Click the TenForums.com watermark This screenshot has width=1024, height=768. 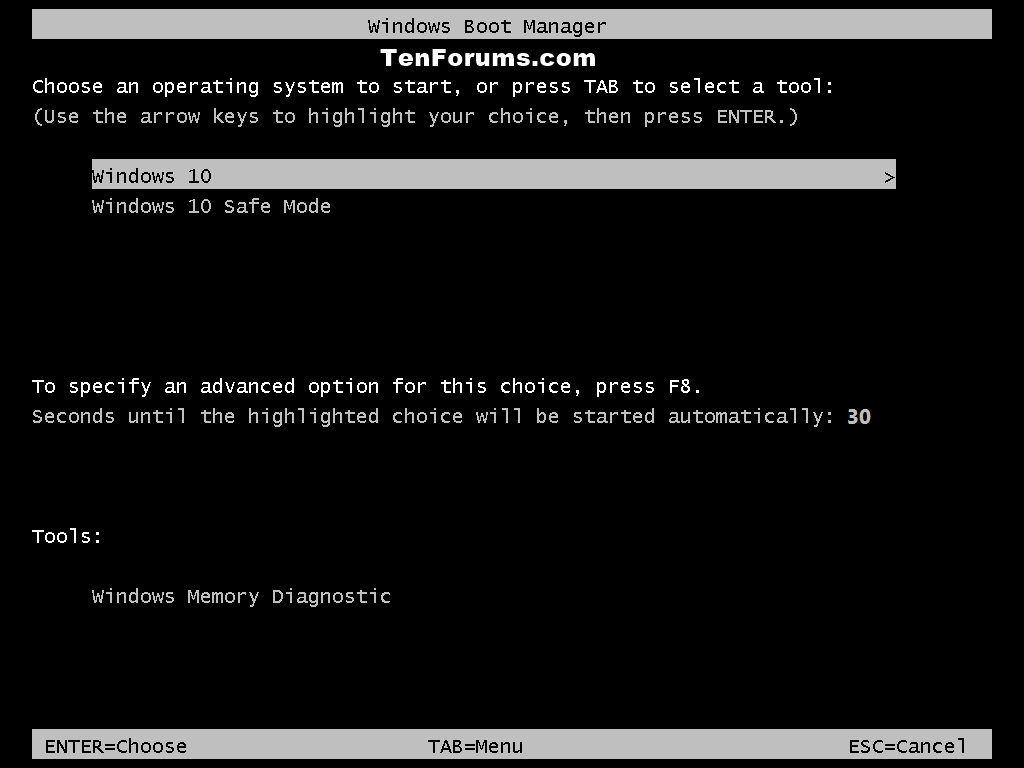tap(488, 58)
